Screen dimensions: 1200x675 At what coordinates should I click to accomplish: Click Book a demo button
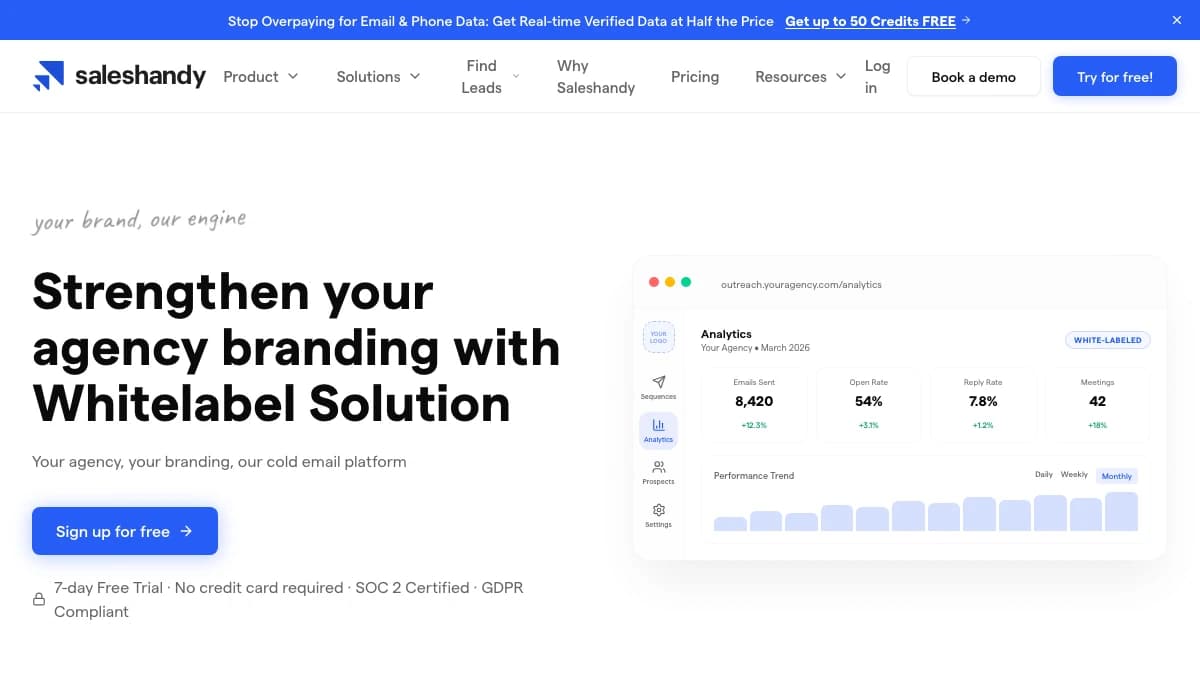point(974,76)
